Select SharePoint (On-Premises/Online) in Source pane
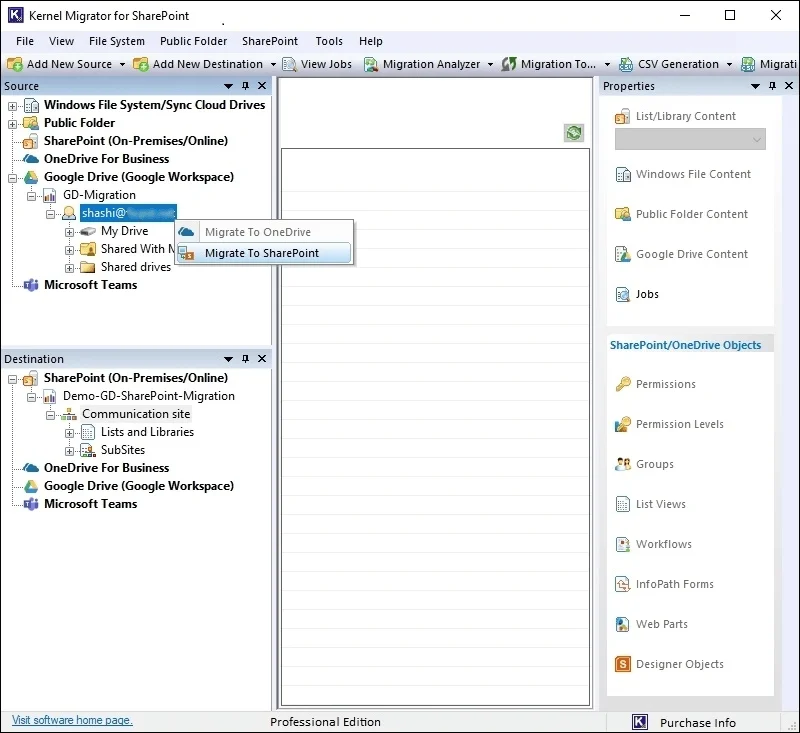 [x=136, y=141]
